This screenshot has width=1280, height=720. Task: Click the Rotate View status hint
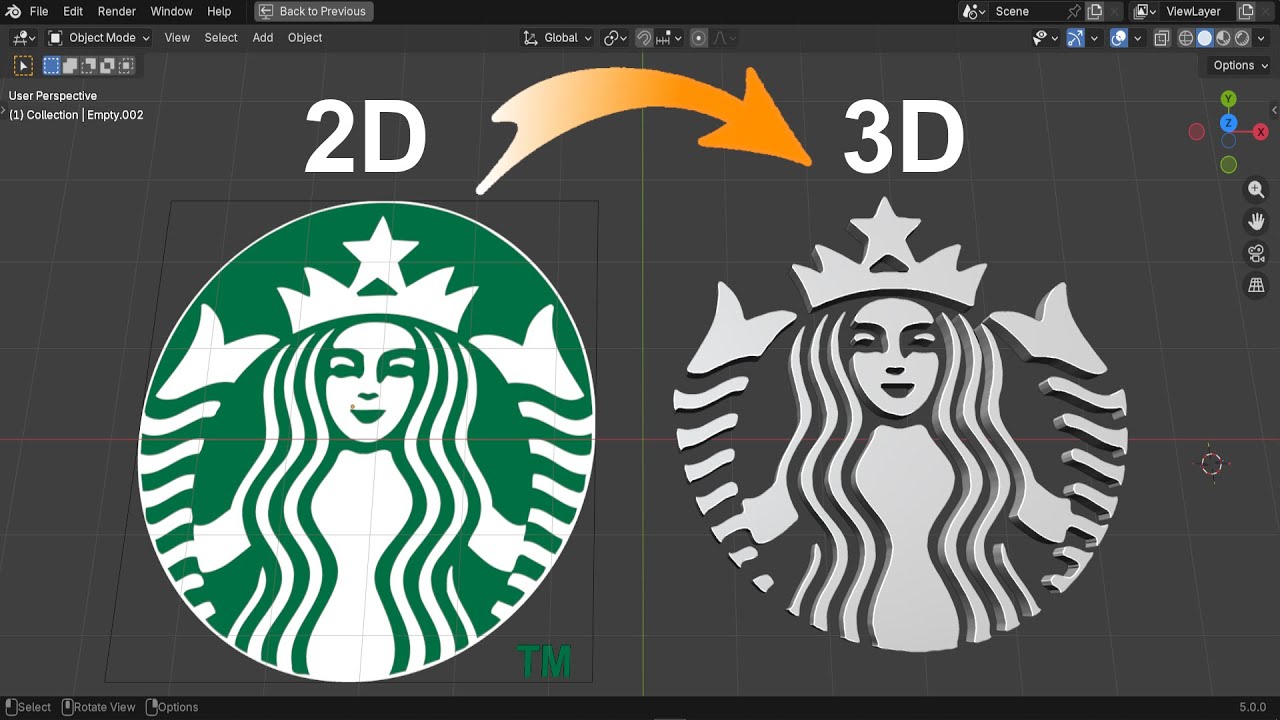point(99,707)
